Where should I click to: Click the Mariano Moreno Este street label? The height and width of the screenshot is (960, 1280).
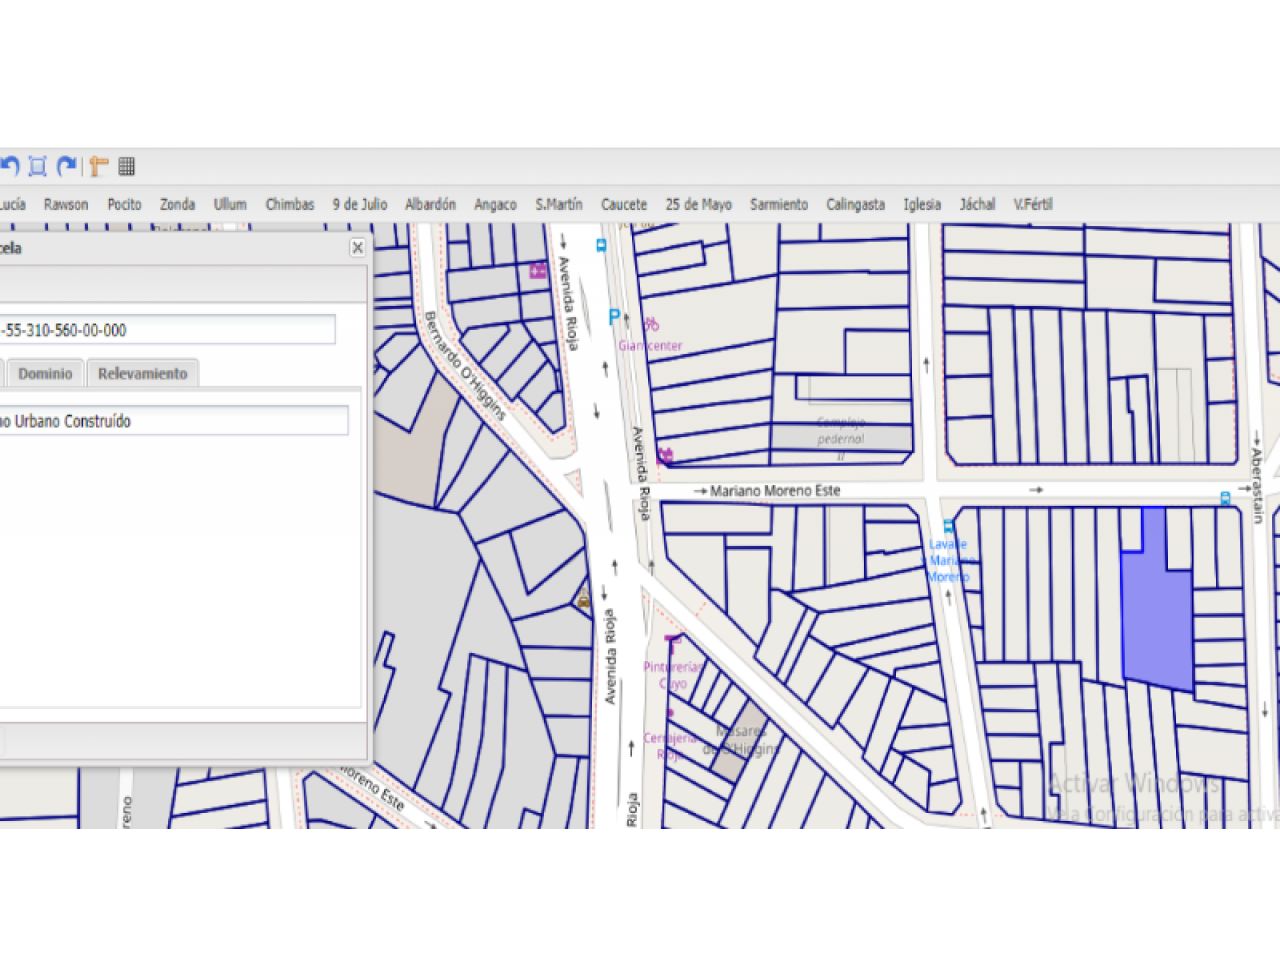point(775,491)
